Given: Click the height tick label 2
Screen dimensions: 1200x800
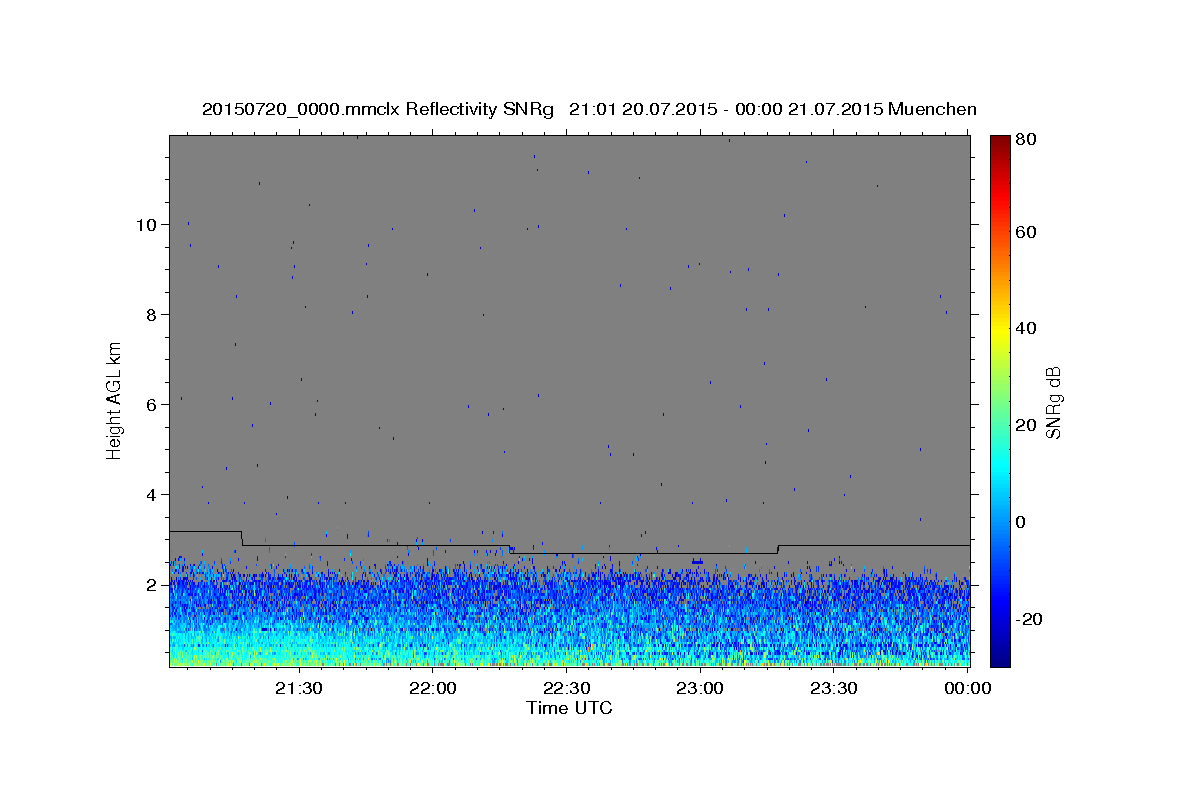Looking at the screenshot, I should (152, 584).
